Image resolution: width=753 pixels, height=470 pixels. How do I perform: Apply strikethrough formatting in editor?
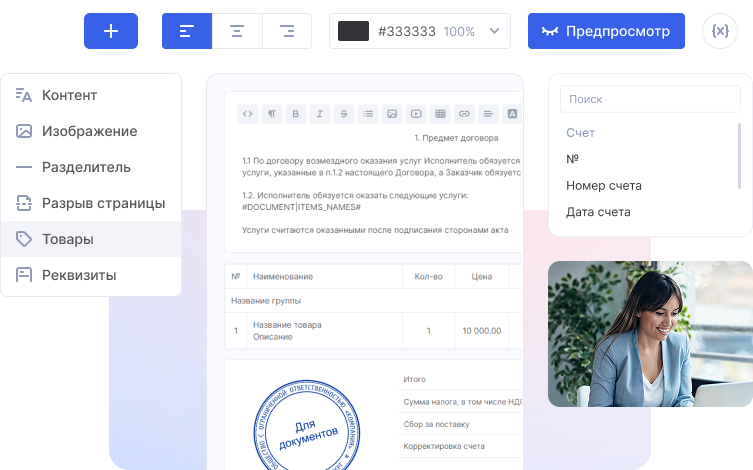pos(343,114)
